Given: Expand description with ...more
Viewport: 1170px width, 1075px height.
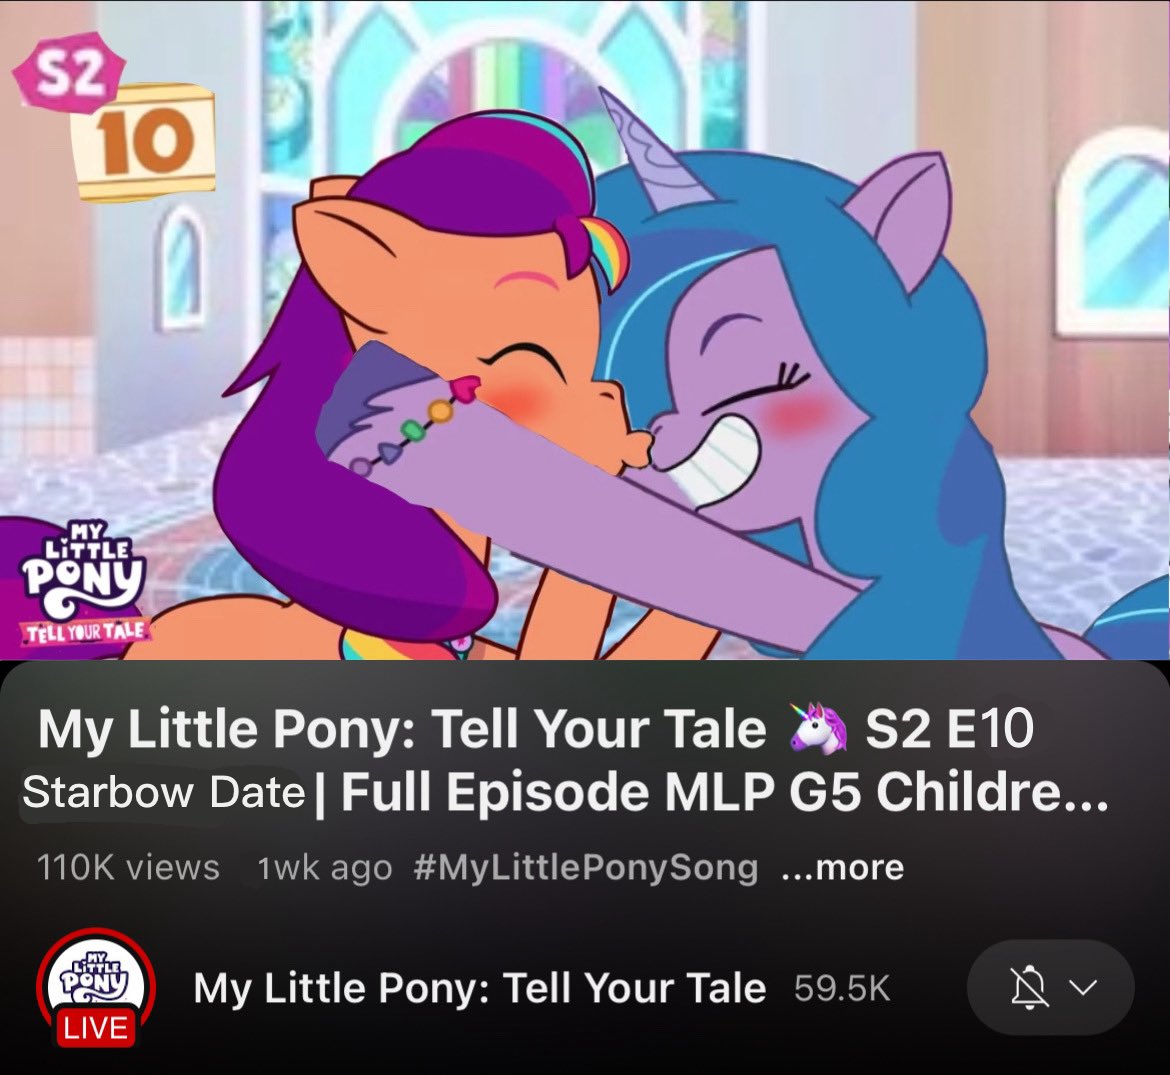Looking at the screenshot, I should (x=842, y=867).
